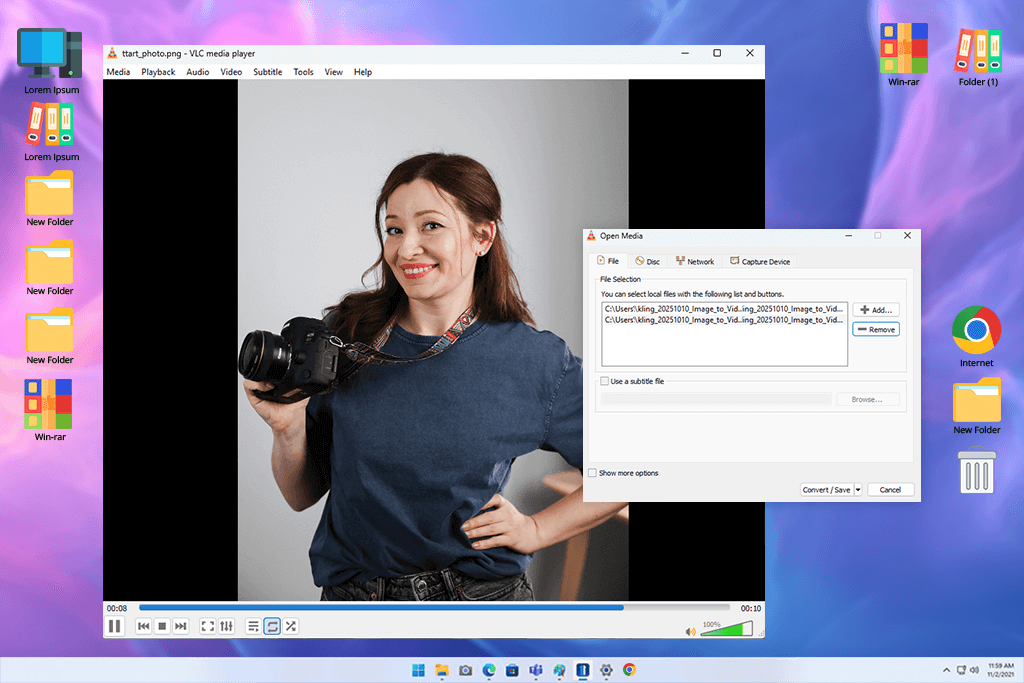This screenshot has height=683, width=1024.
Task: Toggle the loop repeat button
Action: (x=272, y=626)
